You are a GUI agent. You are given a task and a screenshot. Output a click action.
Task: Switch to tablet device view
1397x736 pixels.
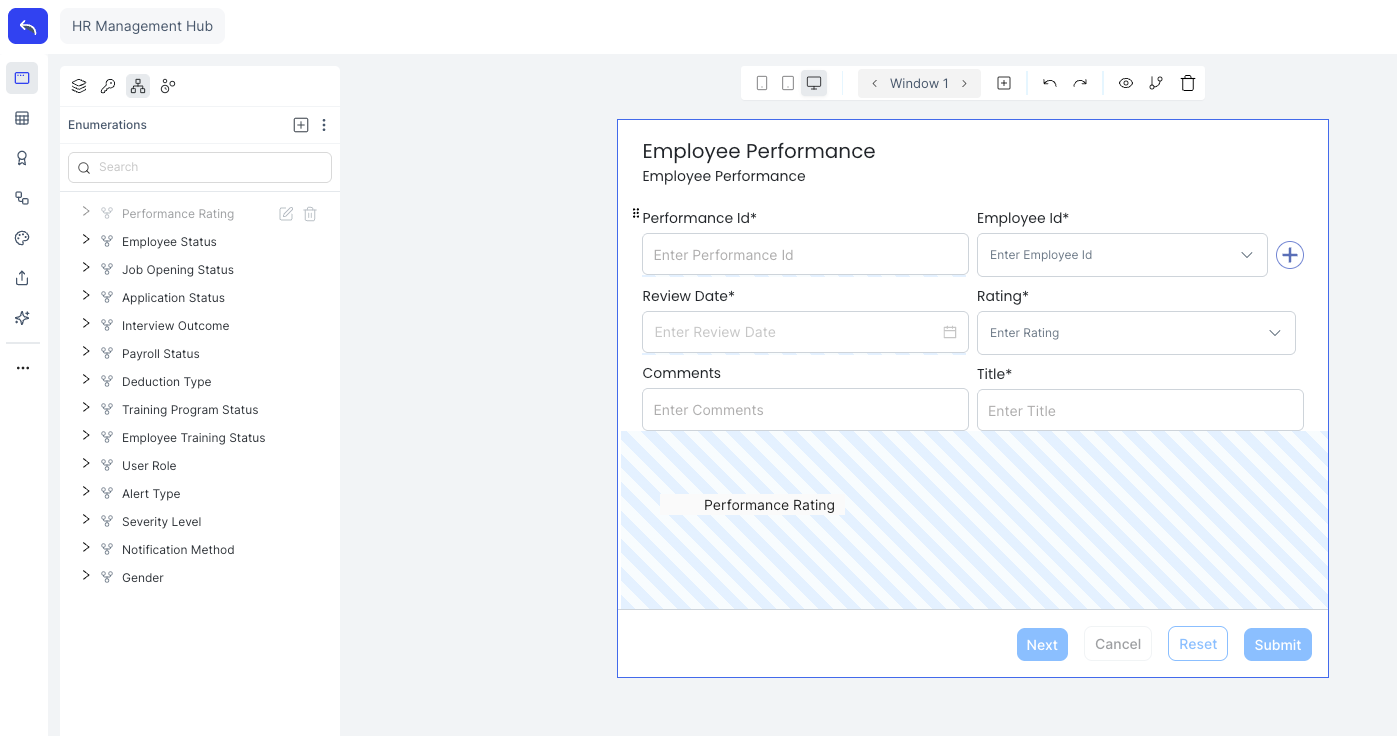pyautogui.click(x=788, y=84)
